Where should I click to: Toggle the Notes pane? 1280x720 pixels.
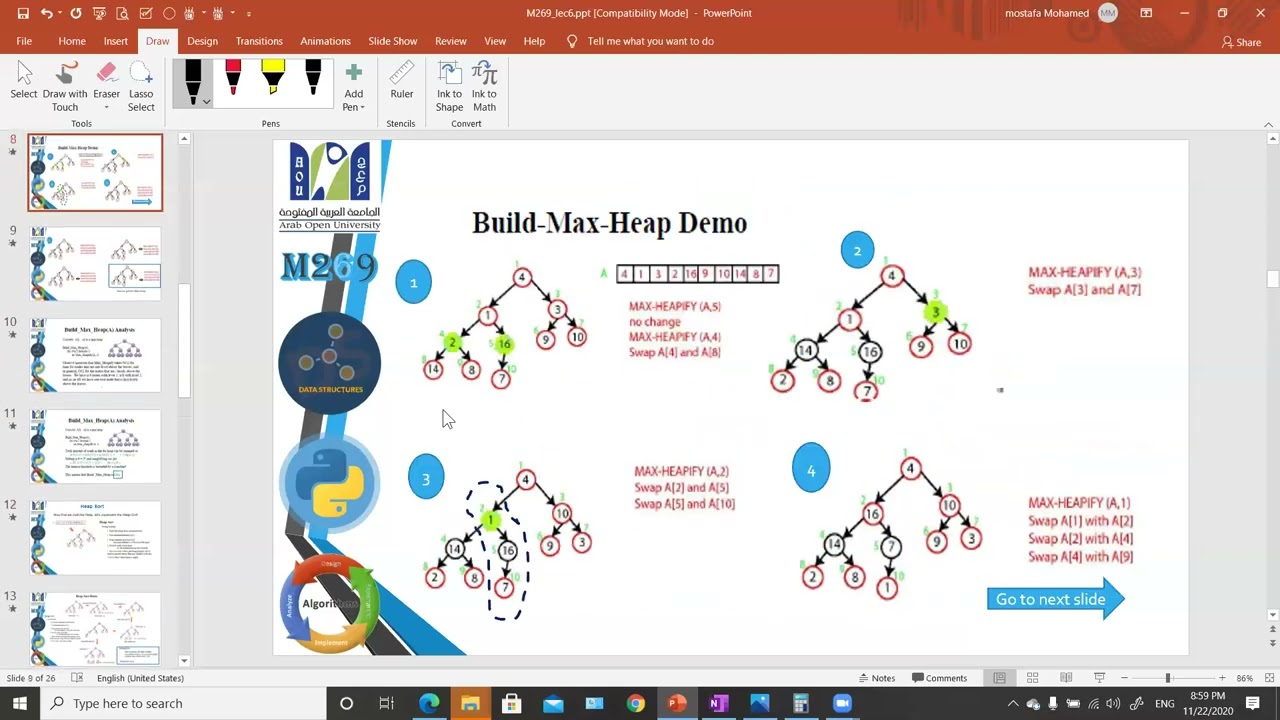tap(875, 678)
